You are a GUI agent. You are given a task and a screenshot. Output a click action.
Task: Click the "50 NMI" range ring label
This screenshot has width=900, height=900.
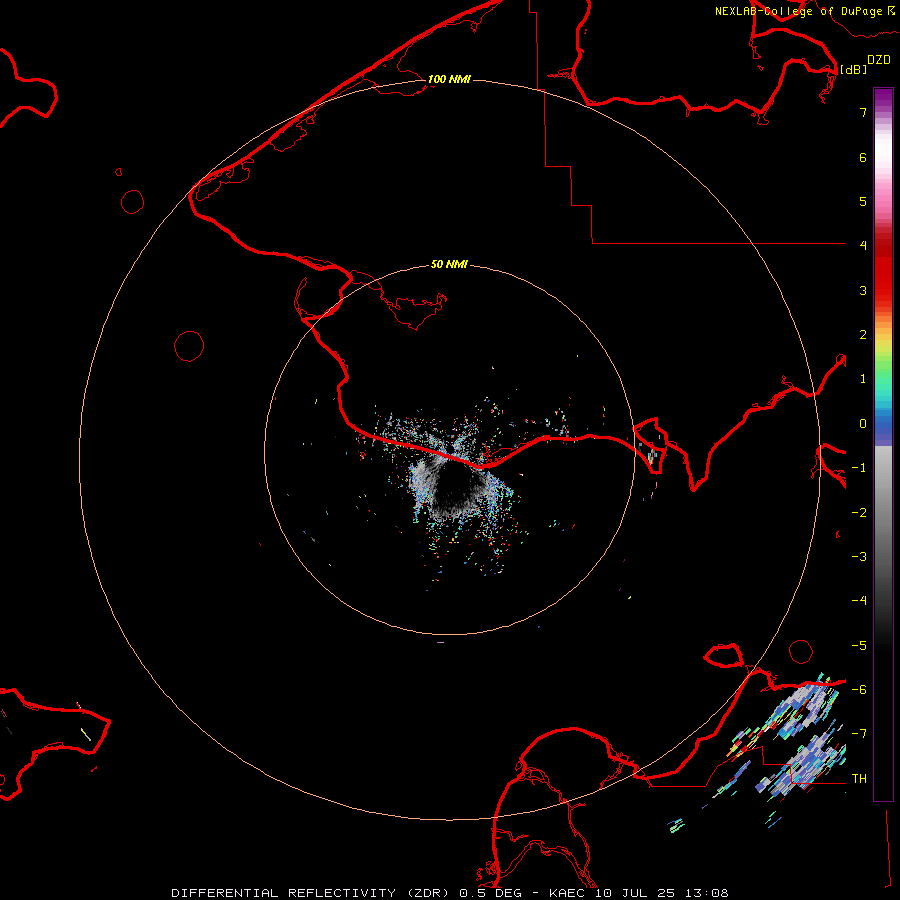(x=449, y=264)
